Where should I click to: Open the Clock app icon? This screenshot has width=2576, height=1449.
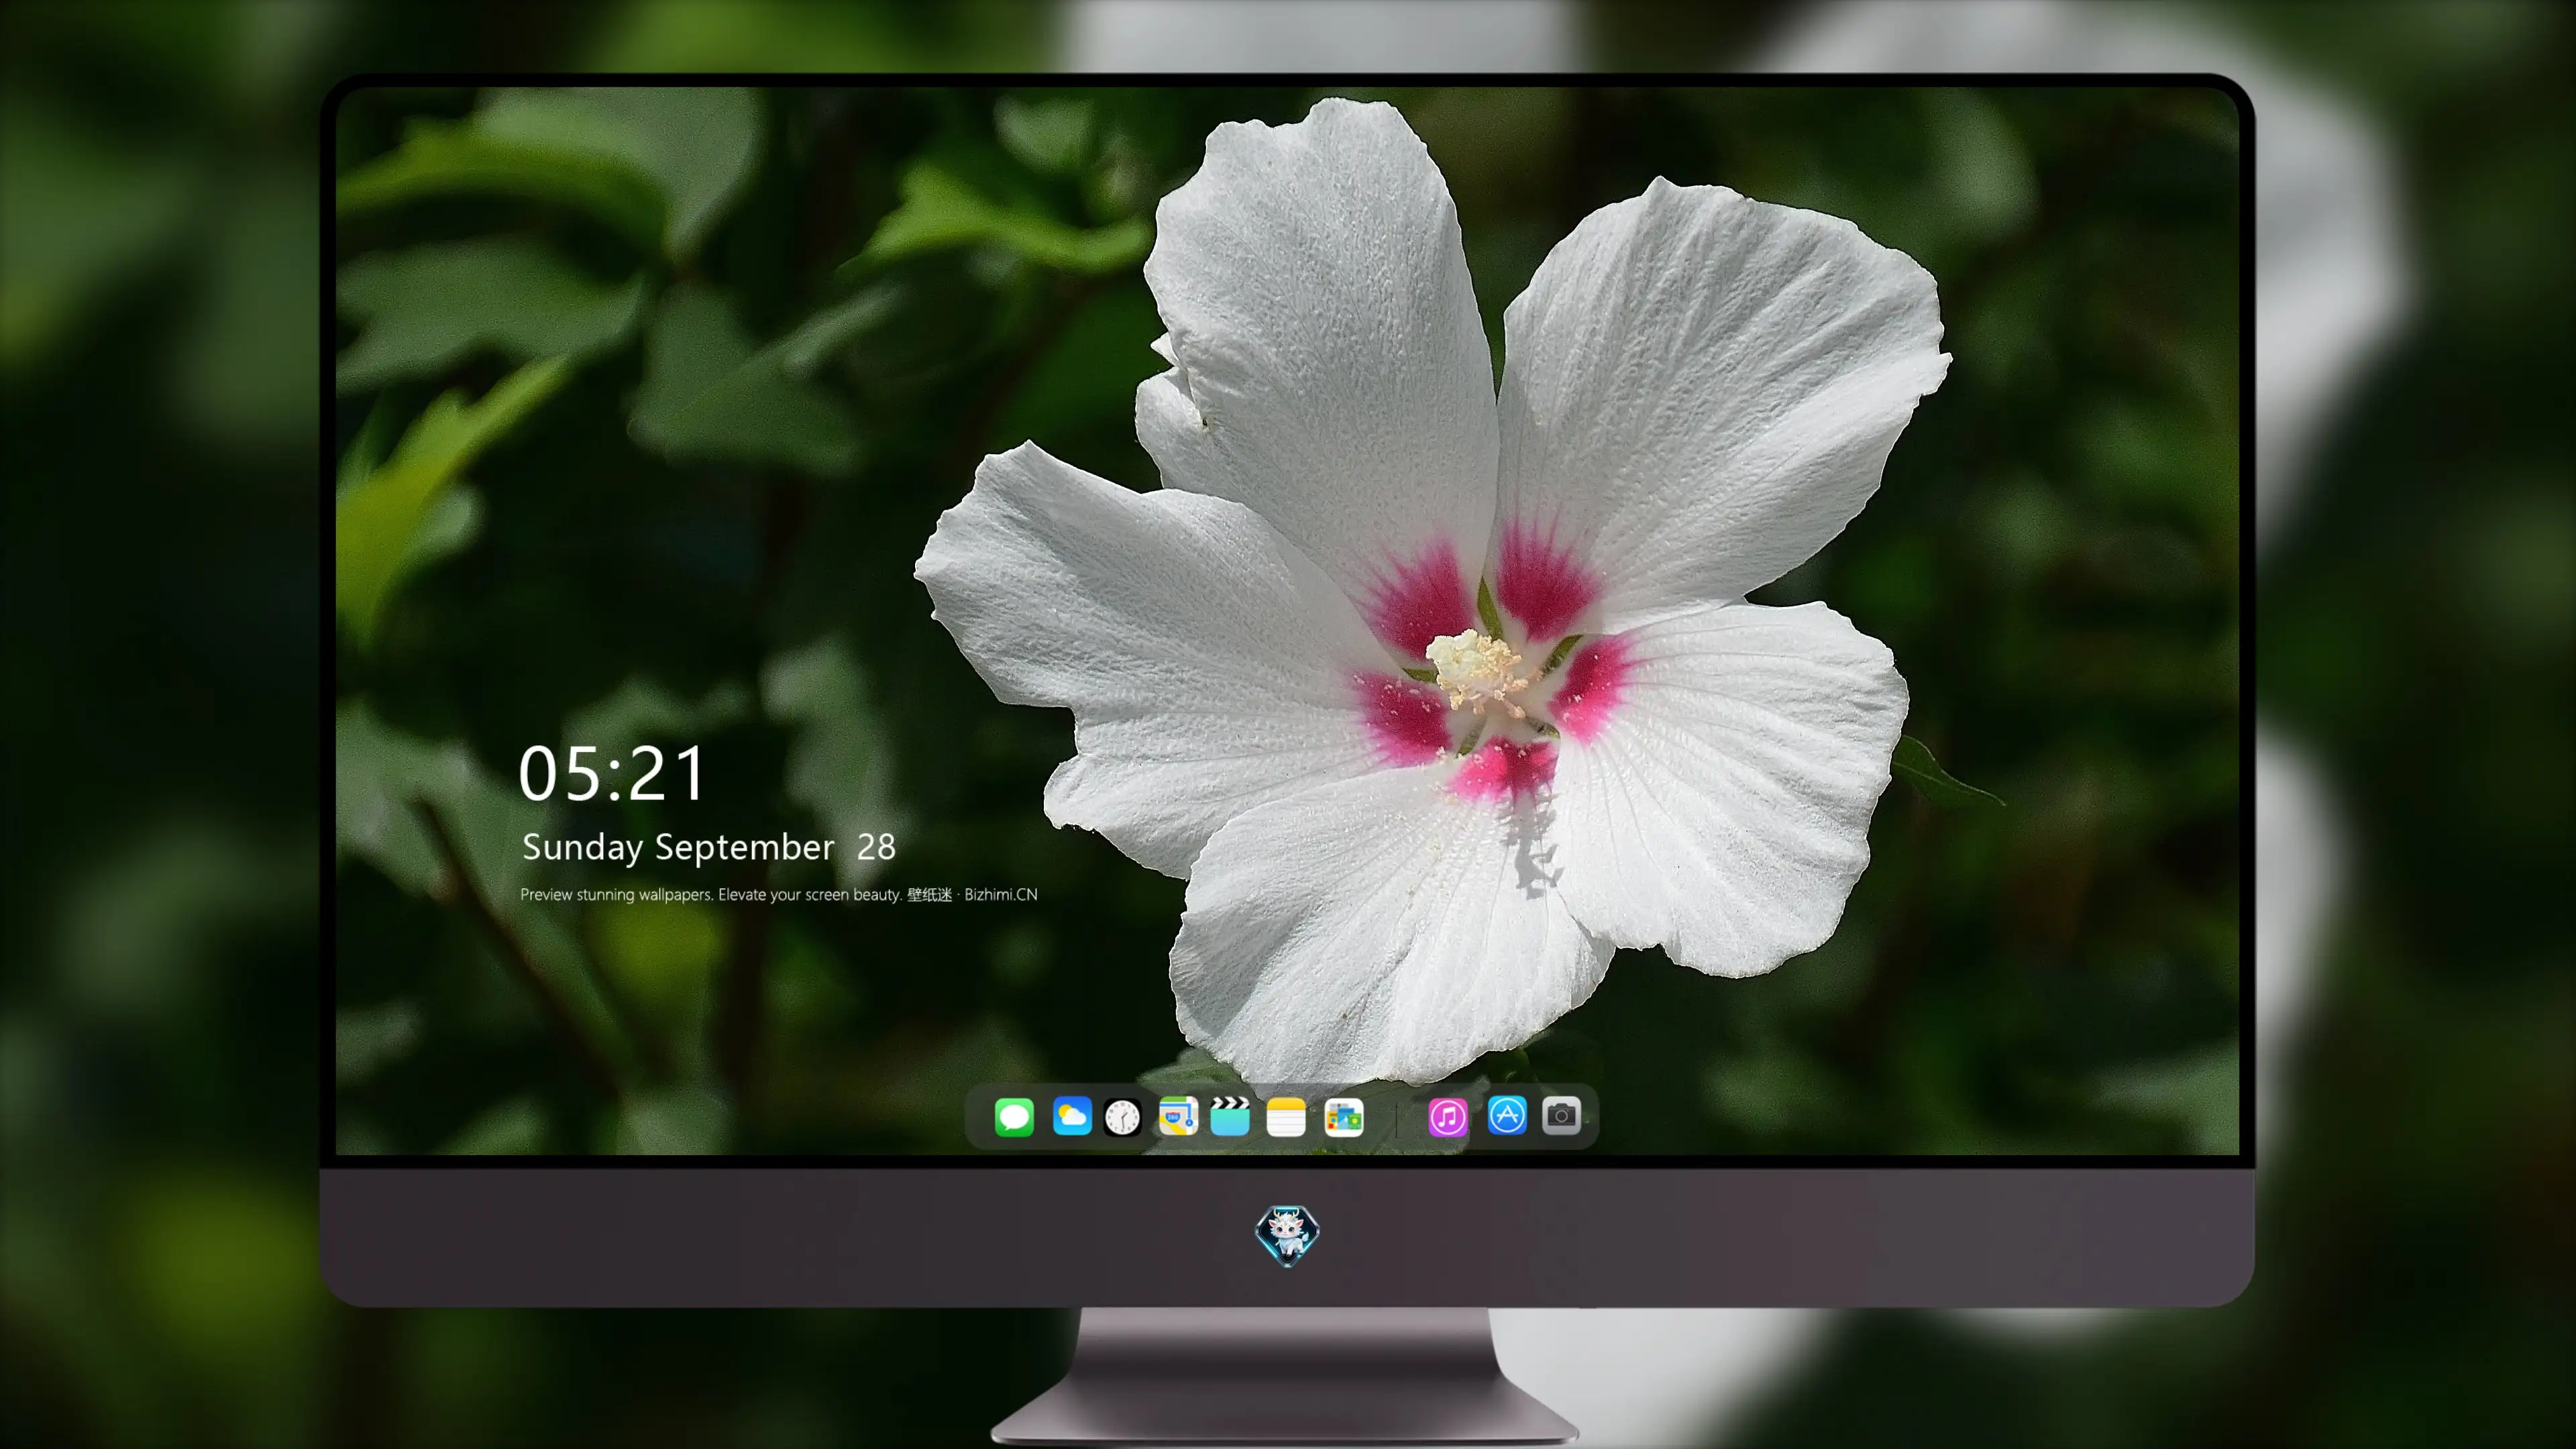(1122, 1117)
